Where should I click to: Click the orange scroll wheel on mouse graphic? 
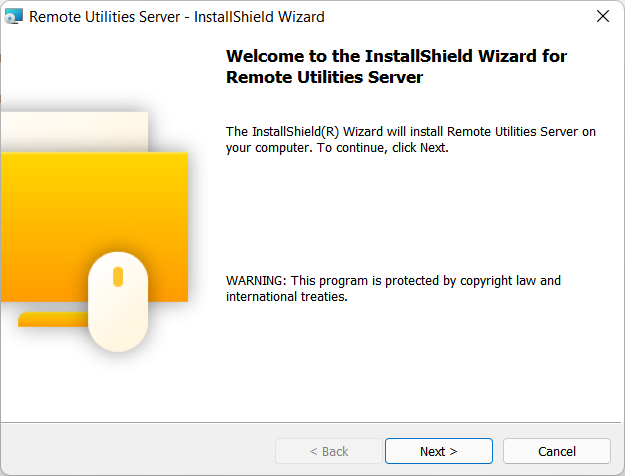tap(118, 276)
